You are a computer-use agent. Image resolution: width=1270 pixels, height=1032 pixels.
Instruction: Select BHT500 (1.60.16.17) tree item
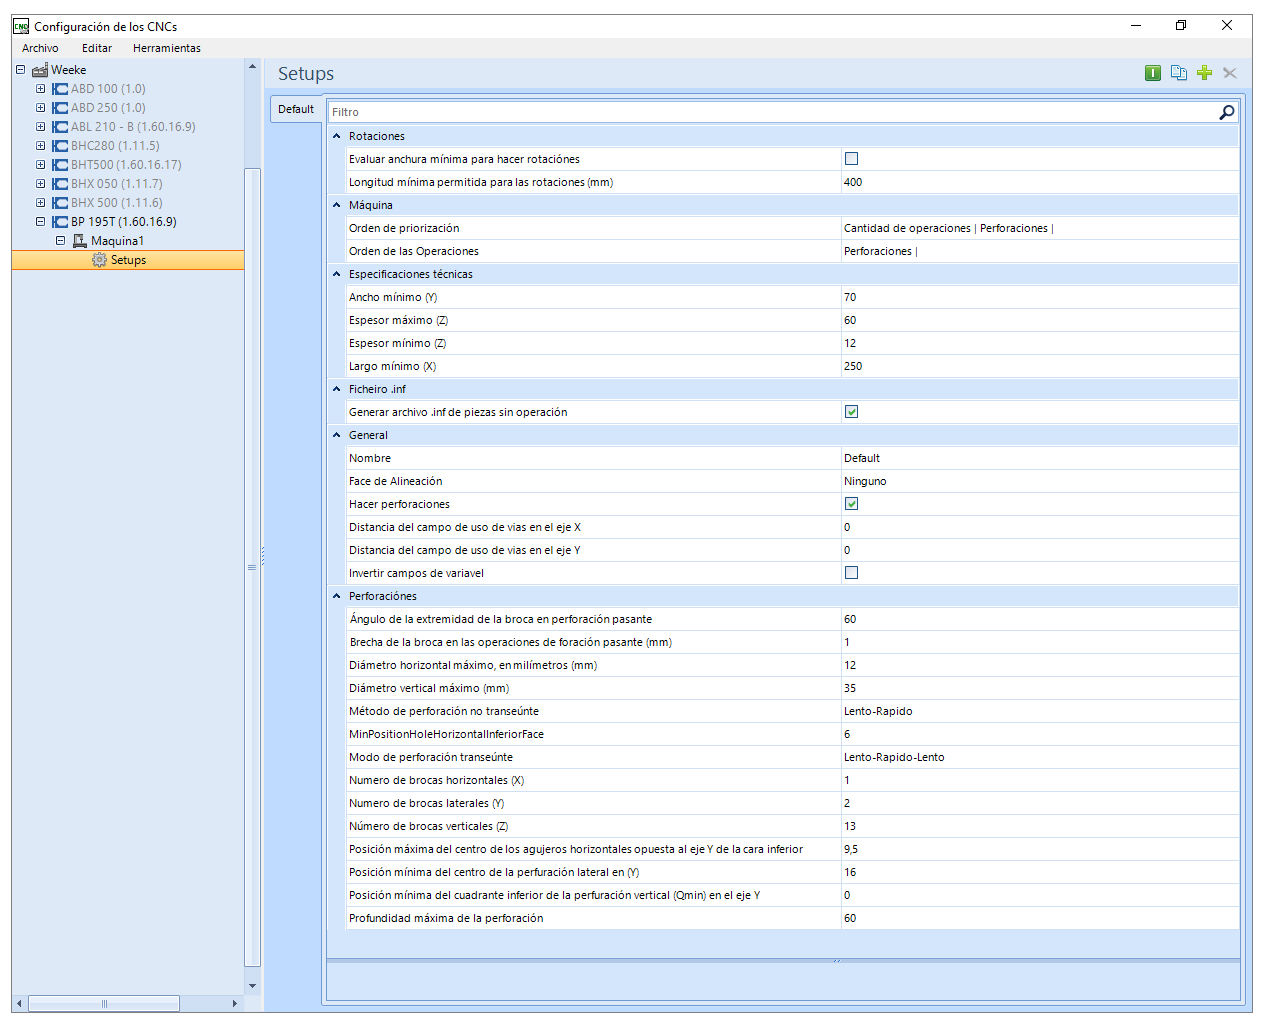click(x=126, y=165)
